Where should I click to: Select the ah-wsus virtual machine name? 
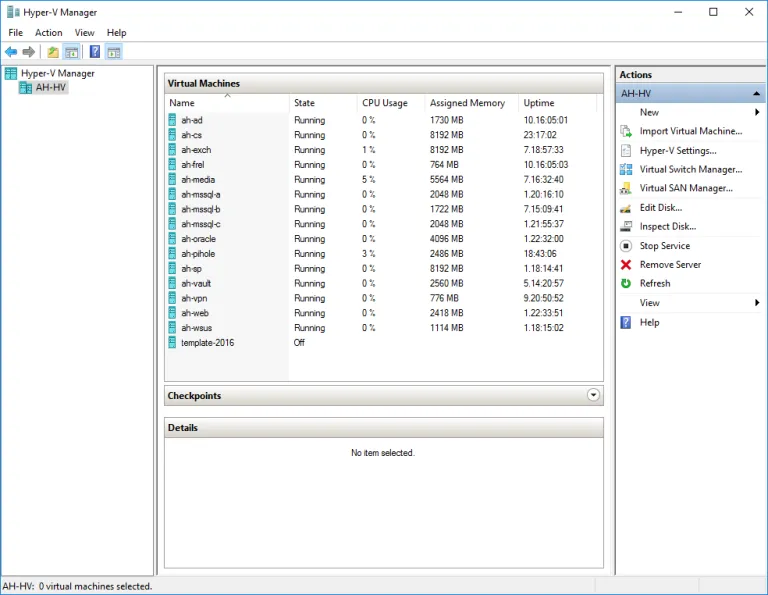tap(196, 328)
